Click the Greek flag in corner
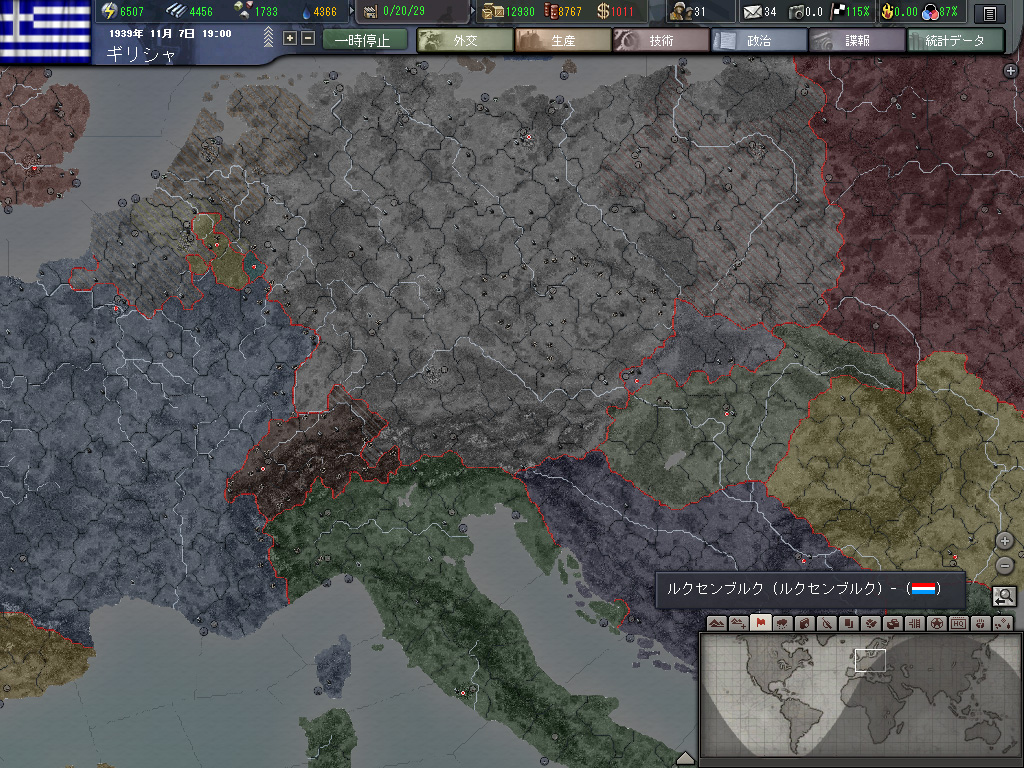Screen dimensions: 1024x768 tap(45, 30)
